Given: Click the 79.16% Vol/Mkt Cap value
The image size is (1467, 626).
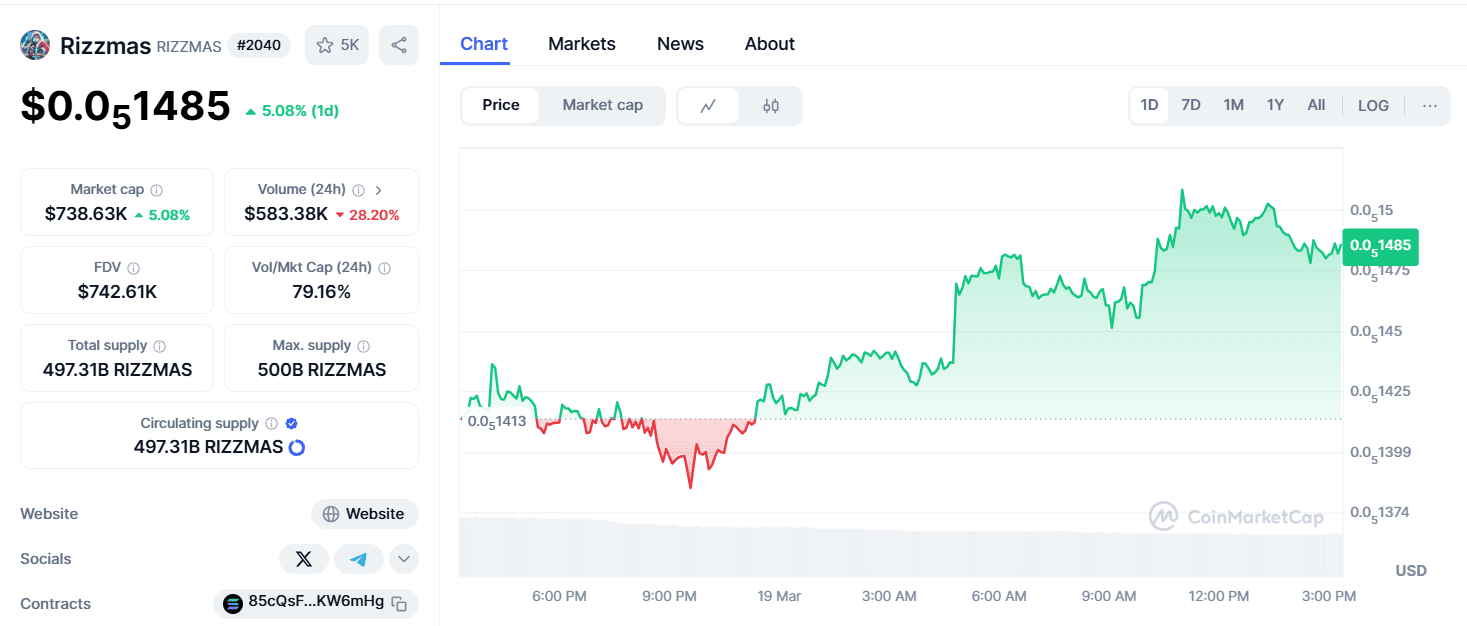Looking at the screenshot, I should (321, 292).
